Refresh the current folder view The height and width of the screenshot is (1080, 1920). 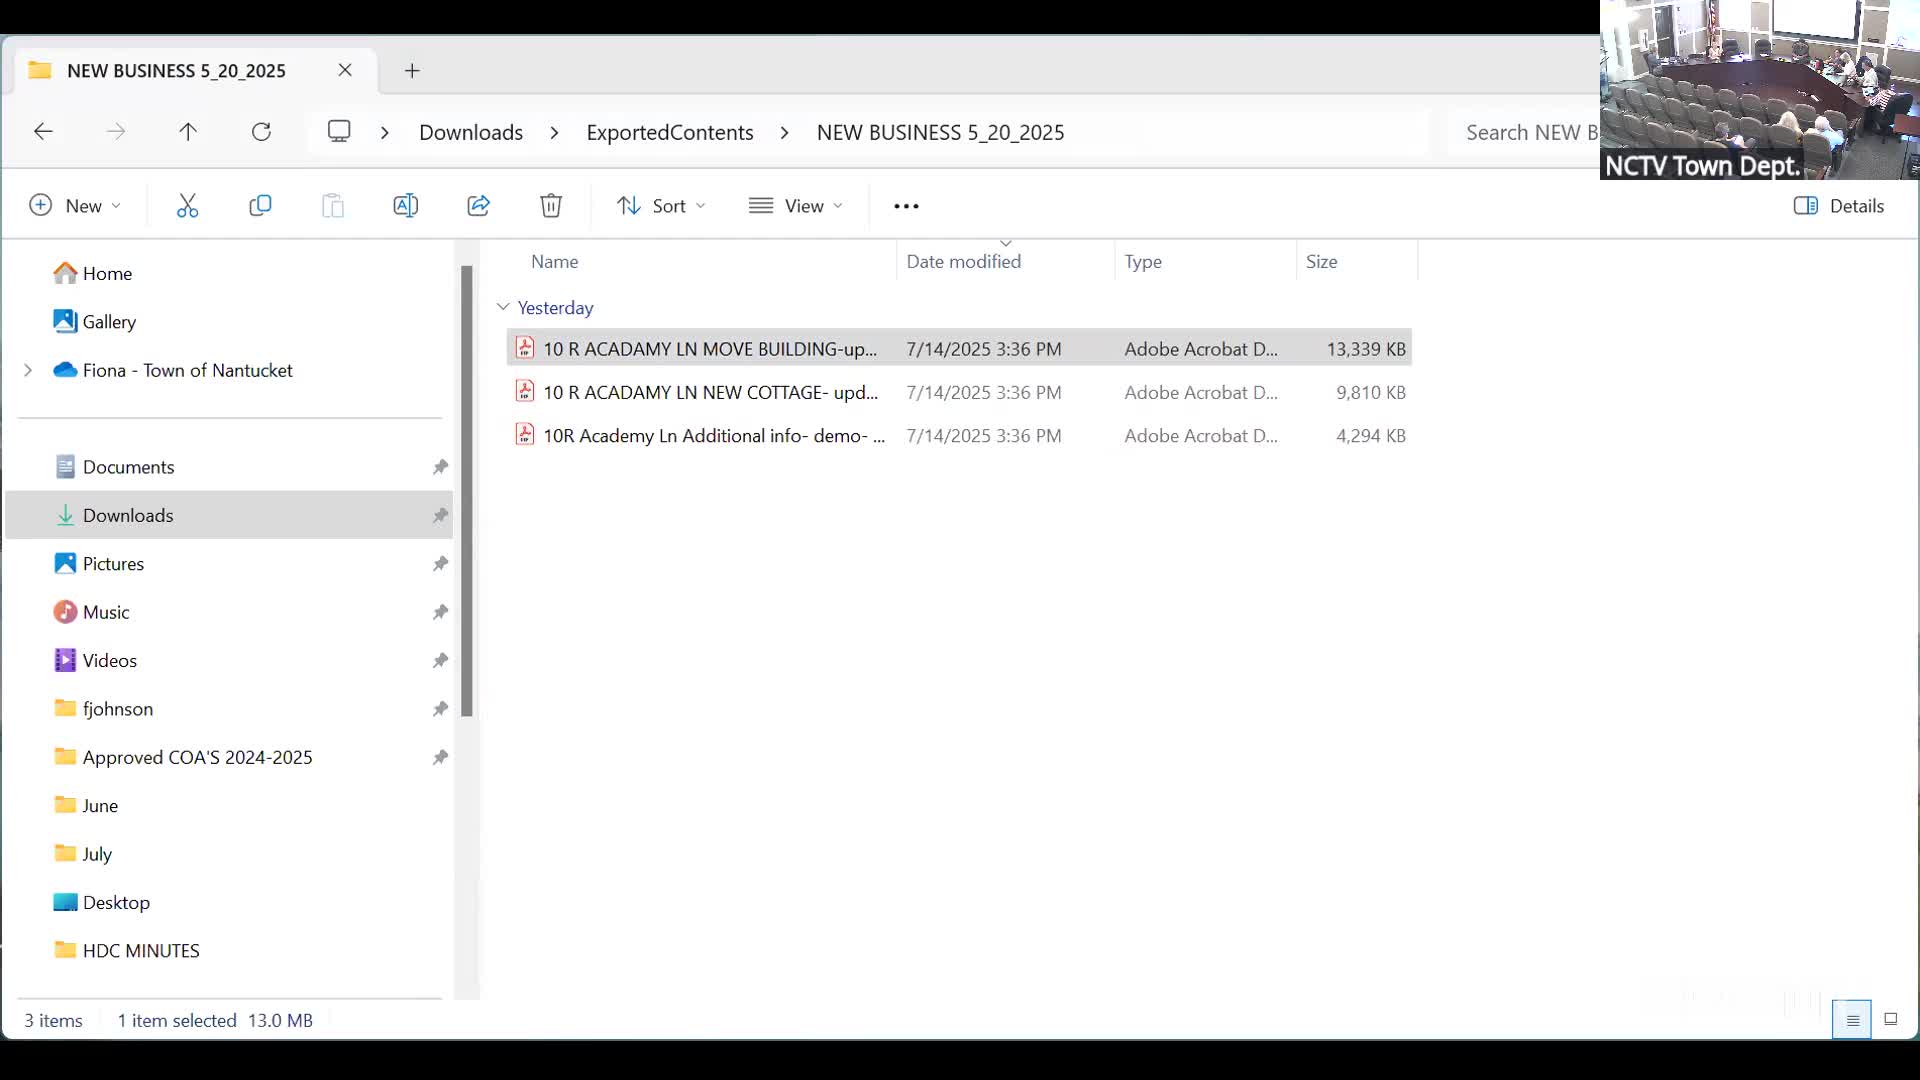261,132
